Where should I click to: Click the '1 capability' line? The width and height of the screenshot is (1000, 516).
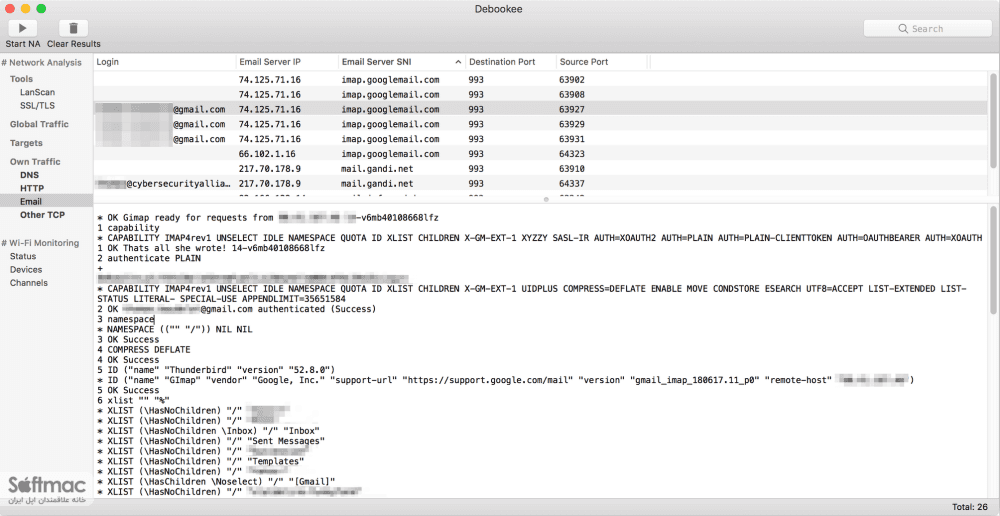(x=128, y=228)
